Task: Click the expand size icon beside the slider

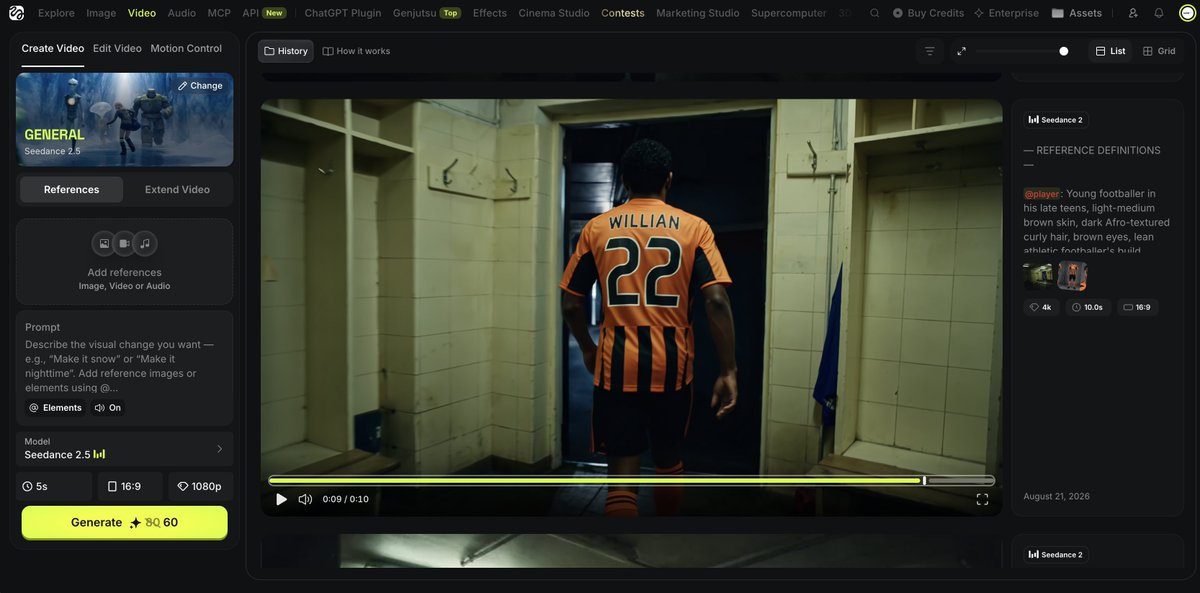Action: pos(961,51)
